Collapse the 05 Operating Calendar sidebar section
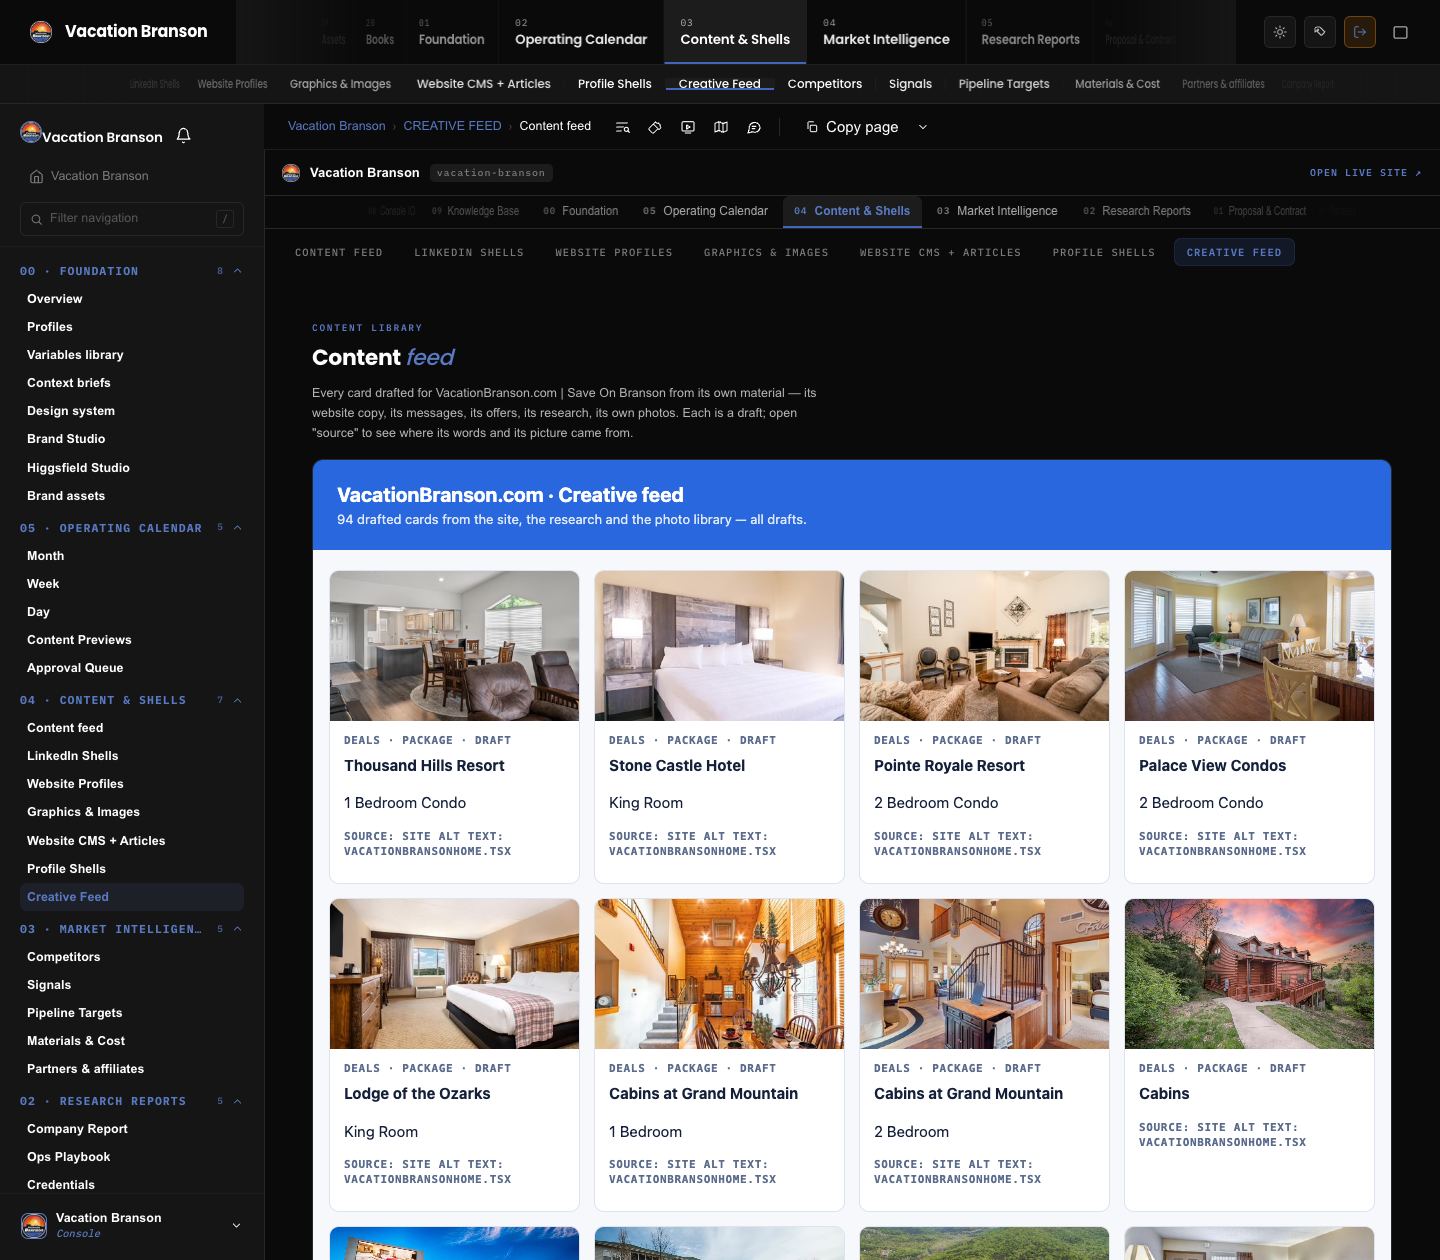The height and width of the screenshot is (1260, 1440). 238,528
